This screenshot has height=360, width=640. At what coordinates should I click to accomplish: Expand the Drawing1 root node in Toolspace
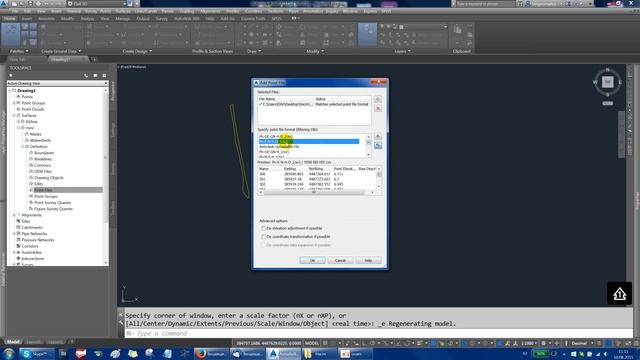pyautogui.click(x=10, y=91)
